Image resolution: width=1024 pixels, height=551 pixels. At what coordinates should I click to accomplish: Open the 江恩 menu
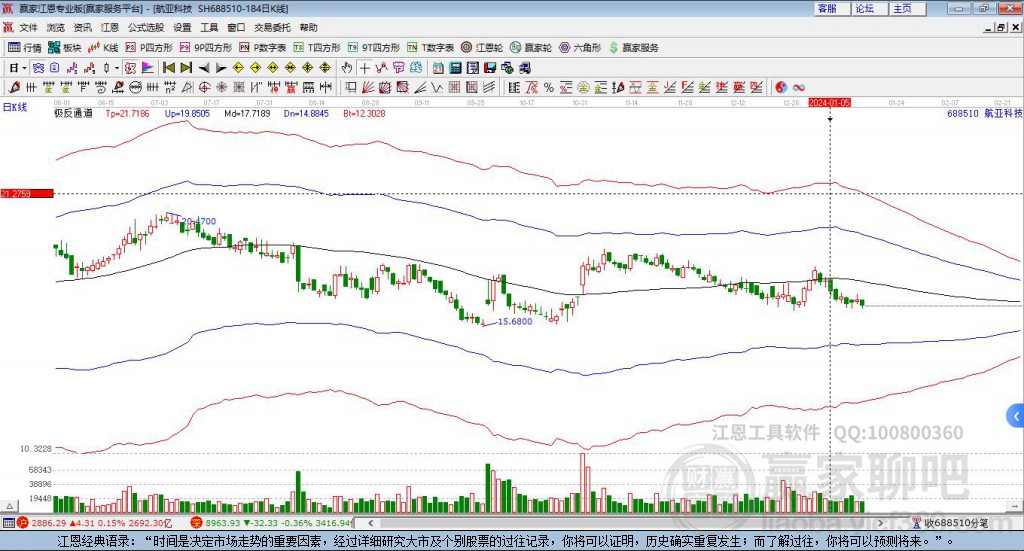click(x=110, y=27)
